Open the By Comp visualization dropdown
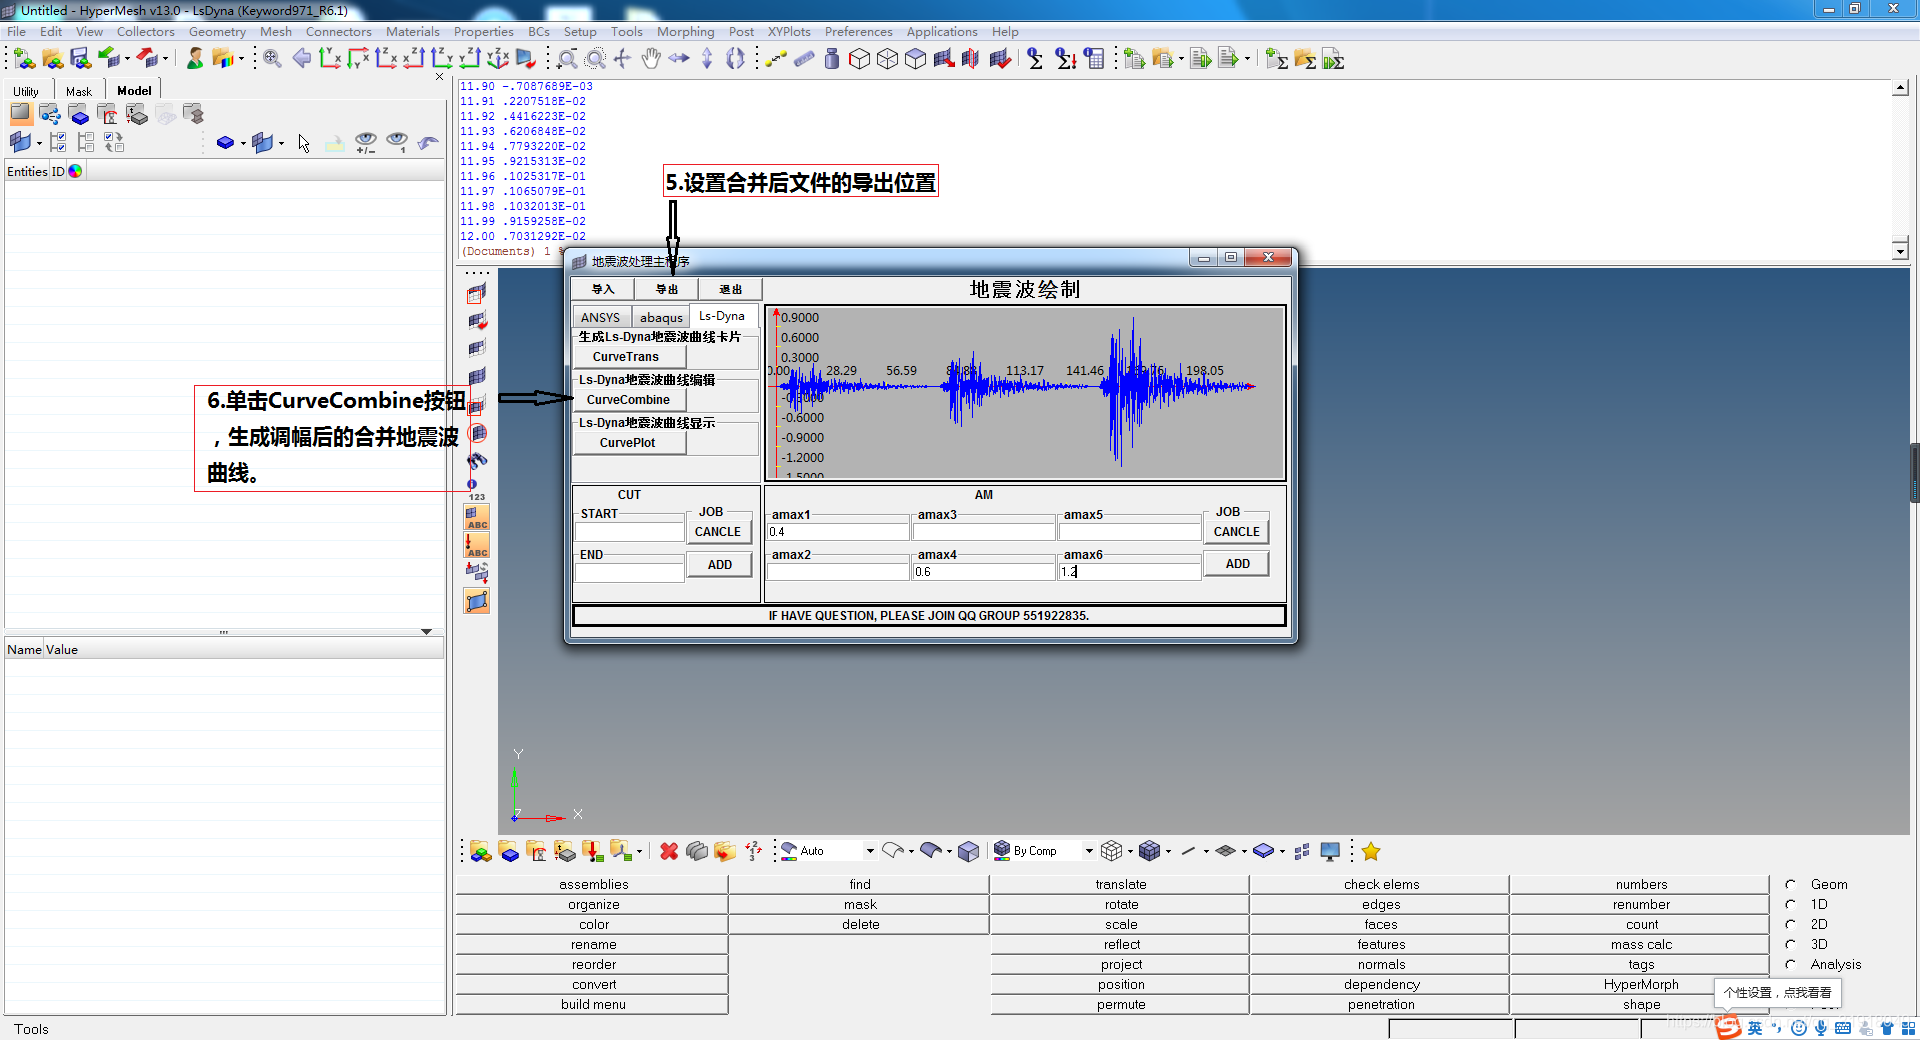 click(x=1088, y=851)
